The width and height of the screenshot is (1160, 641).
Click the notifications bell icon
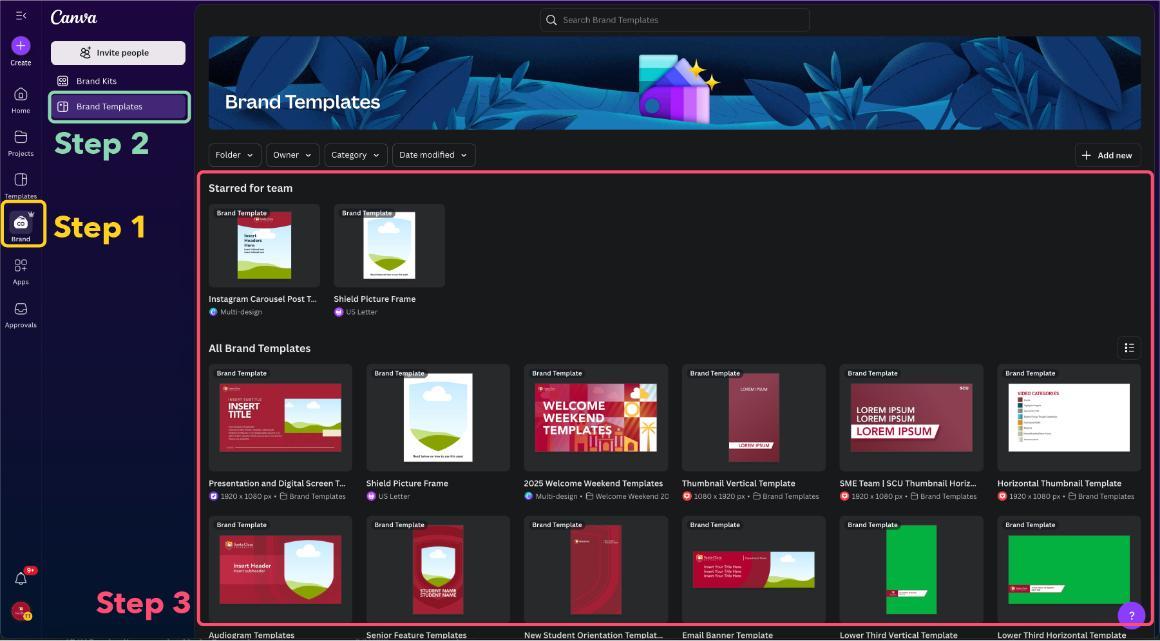pyautogui.click(x=20, y=578)
